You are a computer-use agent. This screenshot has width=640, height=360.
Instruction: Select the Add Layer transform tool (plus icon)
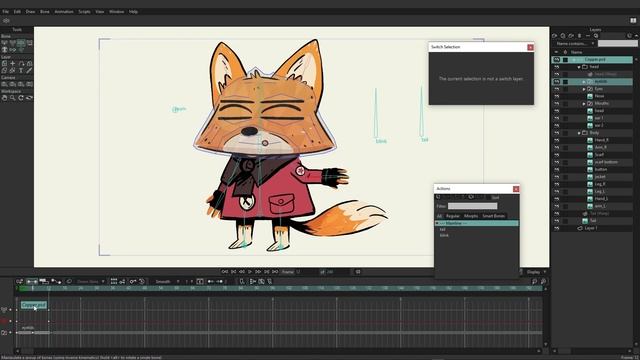pyautogui.click(x=13, y=64)
